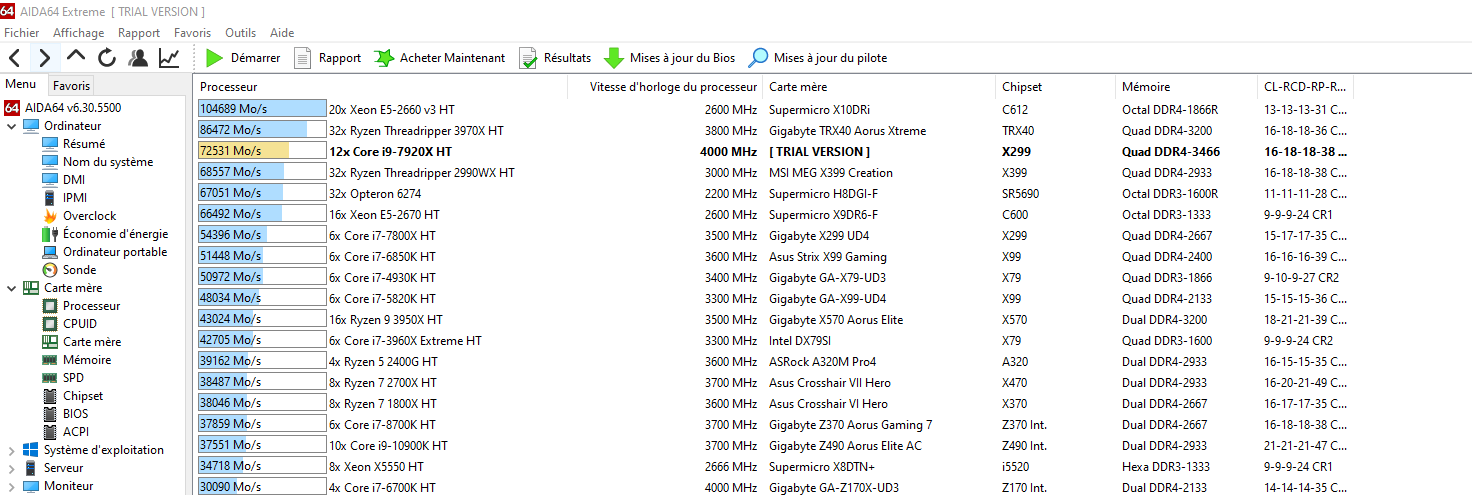
Task: Select Chipset in the sidebar tree
Action: pyautogui.click(x=72, y=396)
